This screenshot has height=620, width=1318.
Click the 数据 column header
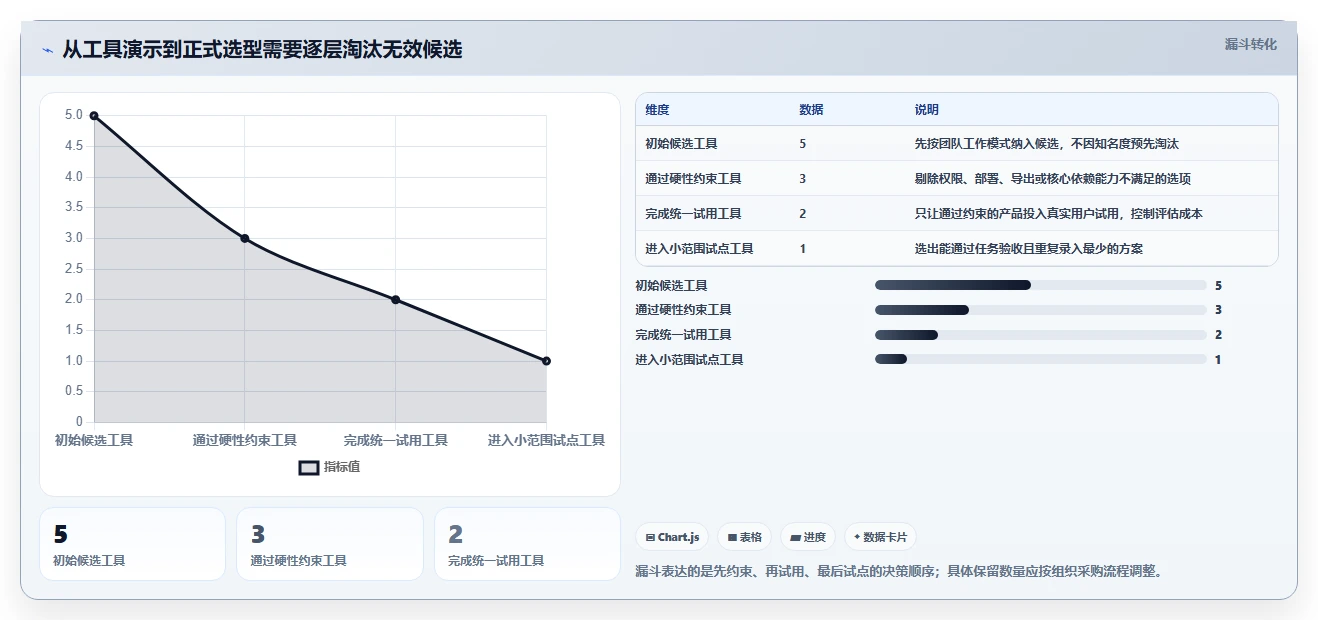click(812, 110)
